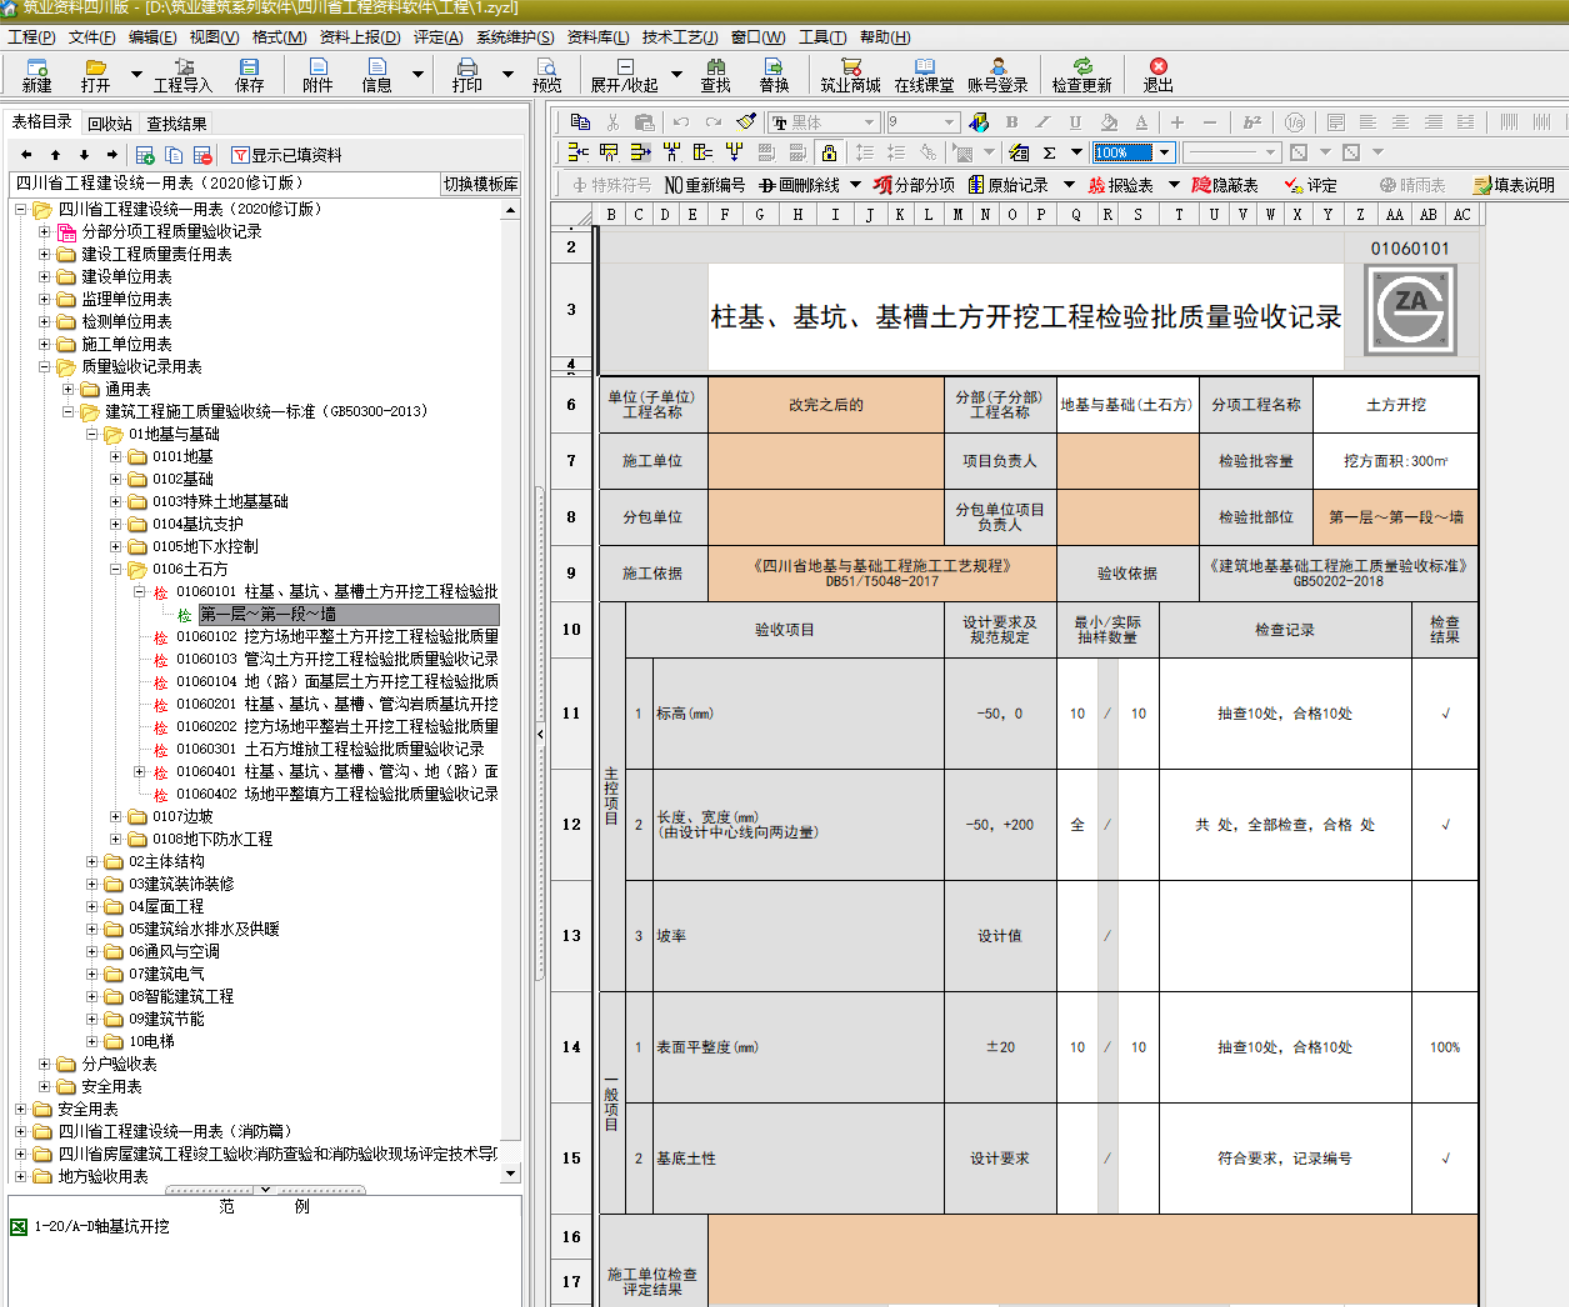Image resolution: width=1569 pixels, height=1307 pixels.
Task: Click the 展开/收起 expand-collapse icon
Action: tap(624, 75)
